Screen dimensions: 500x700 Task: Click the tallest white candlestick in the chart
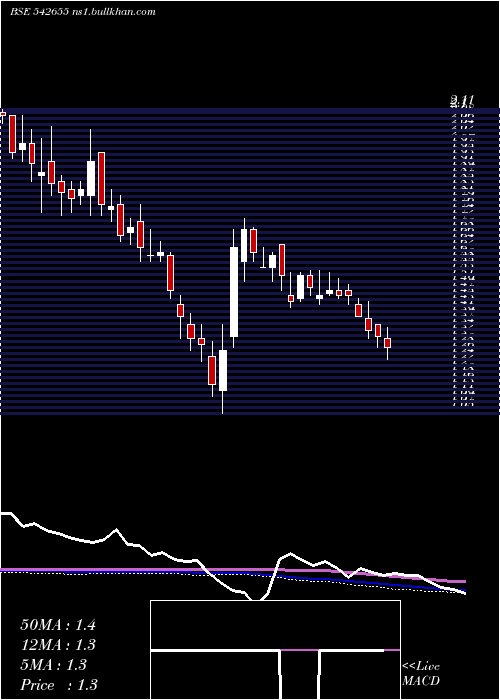pos(233,292)
